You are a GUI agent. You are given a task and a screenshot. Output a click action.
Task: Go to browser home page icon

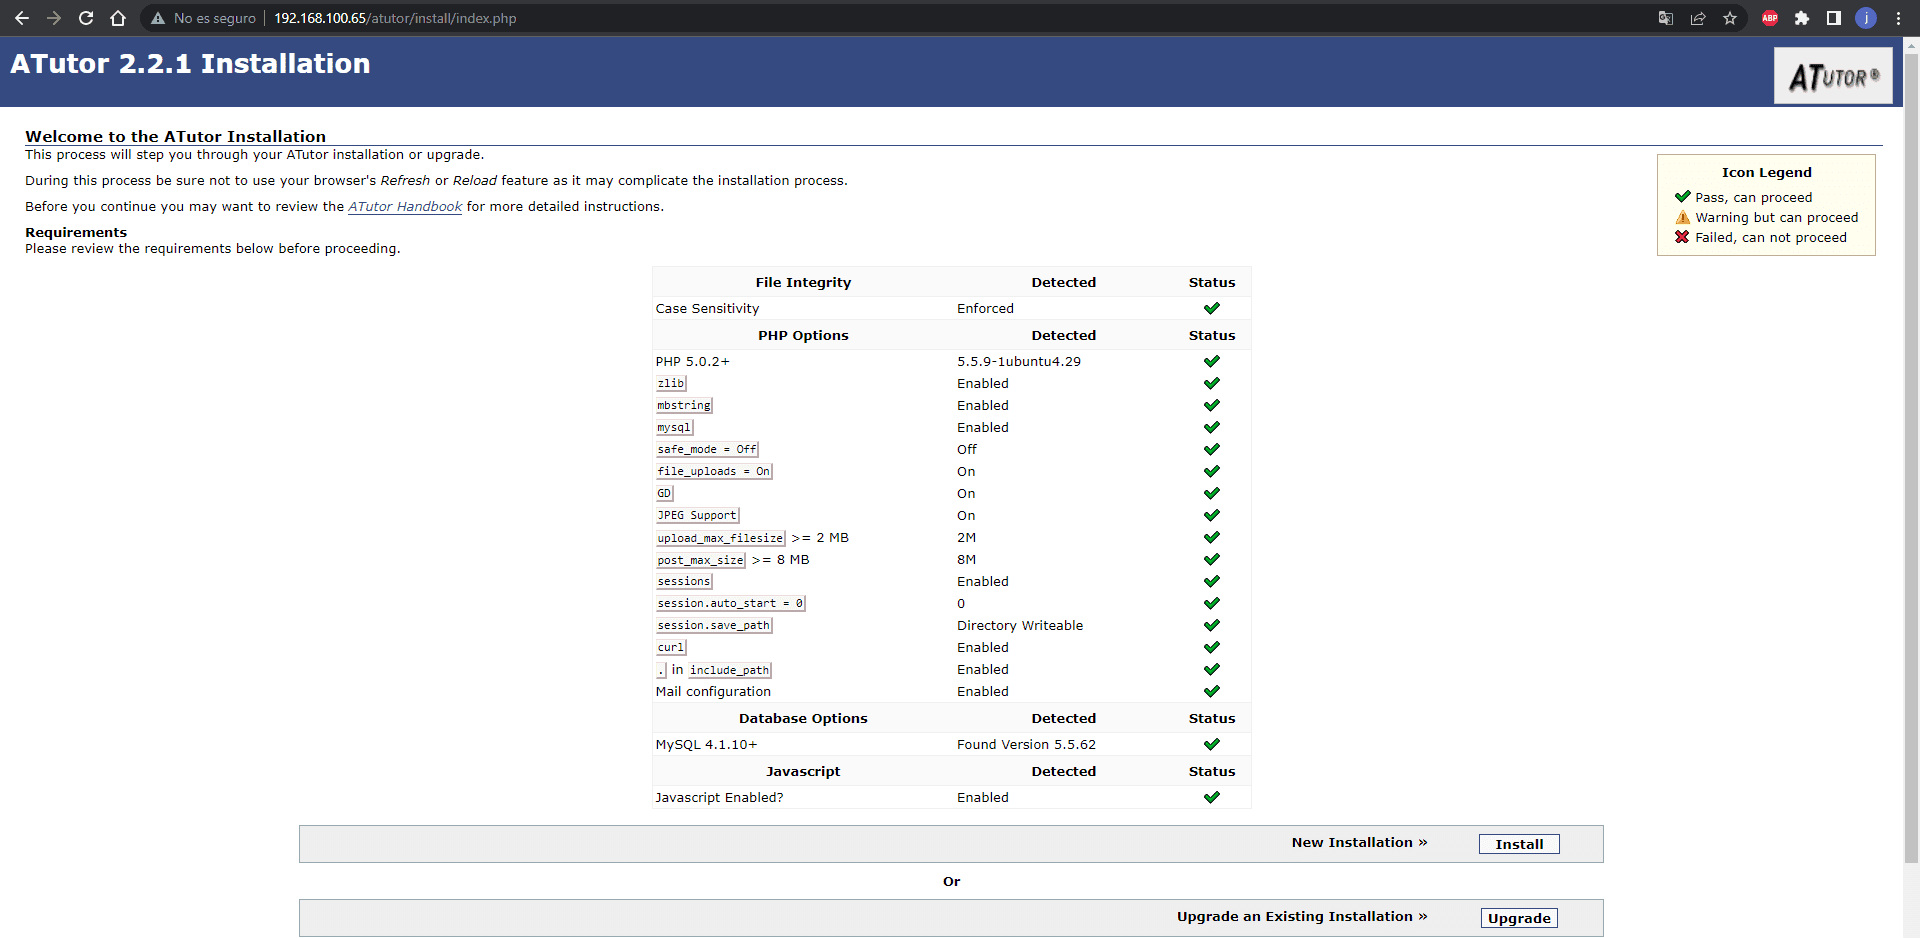coord(118,18)
